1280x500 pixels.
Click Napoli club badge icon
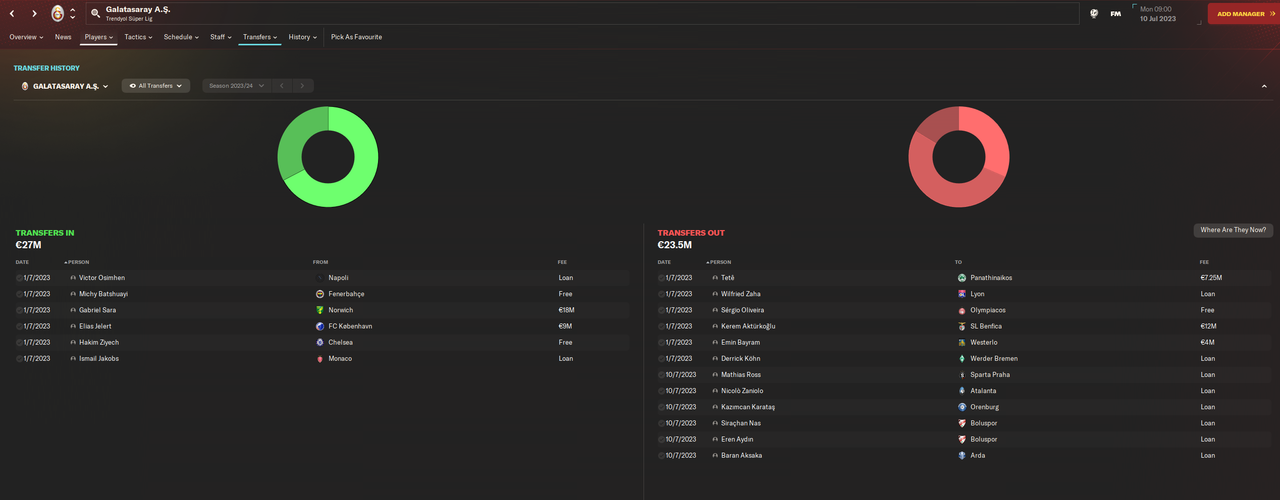[x=320, y=278]
